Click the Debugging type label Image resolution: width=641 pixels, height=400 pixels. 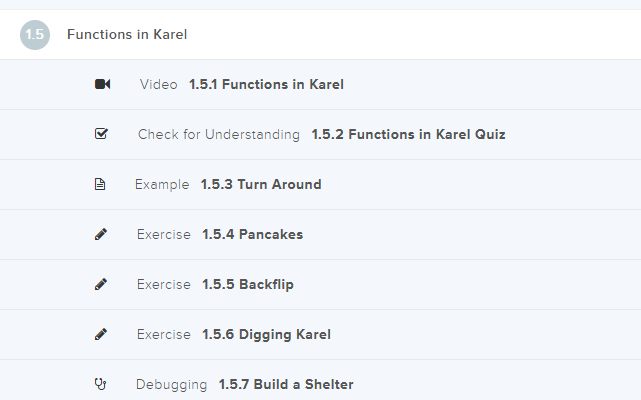pos(172,385)
